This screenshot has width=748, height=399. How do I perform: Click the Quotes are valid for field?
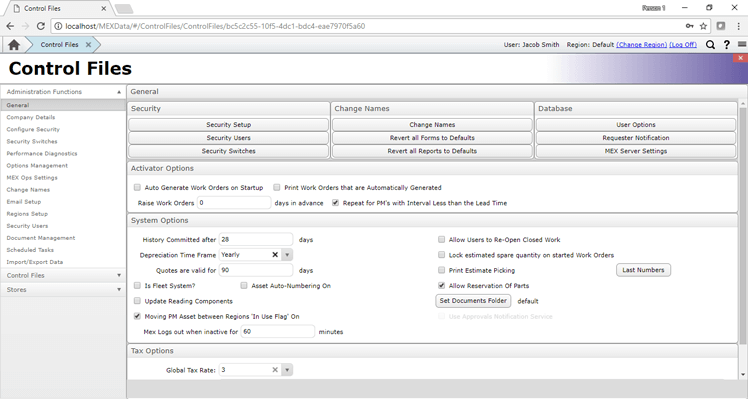(x=256, y=270)
